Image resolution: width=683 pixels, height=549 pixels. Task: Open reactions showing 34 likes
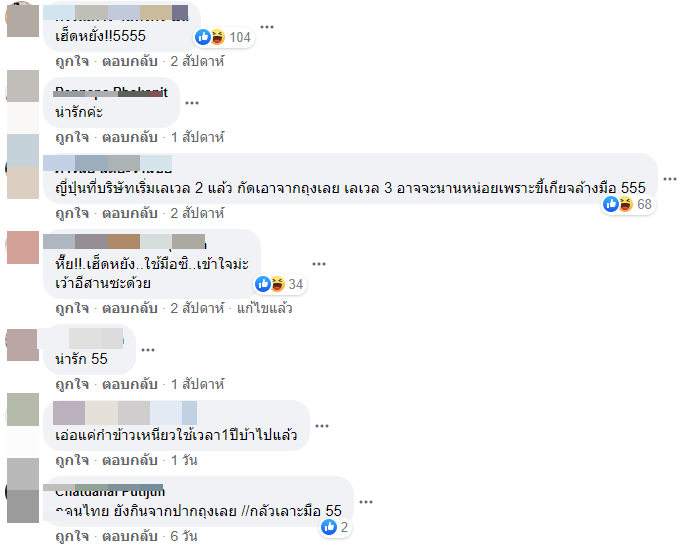point(280,284)
